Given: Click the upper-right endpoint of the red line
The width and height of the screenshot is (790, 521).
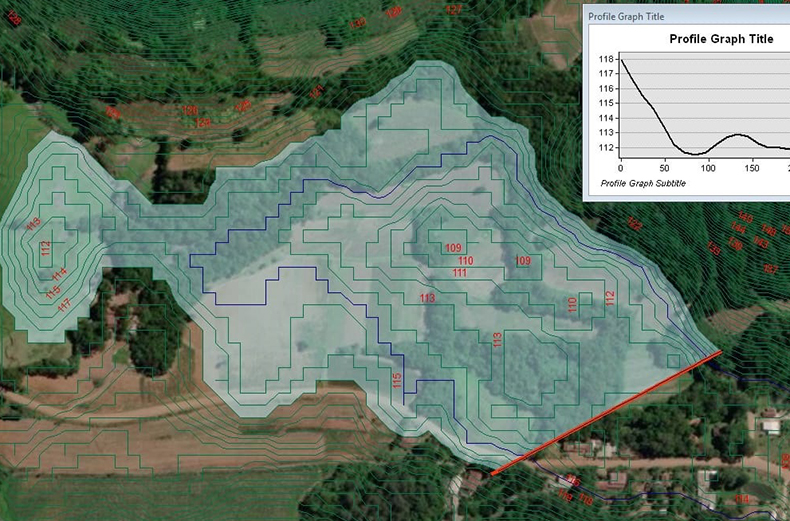Looking at the screenshot, I should (x=719, y=352).
